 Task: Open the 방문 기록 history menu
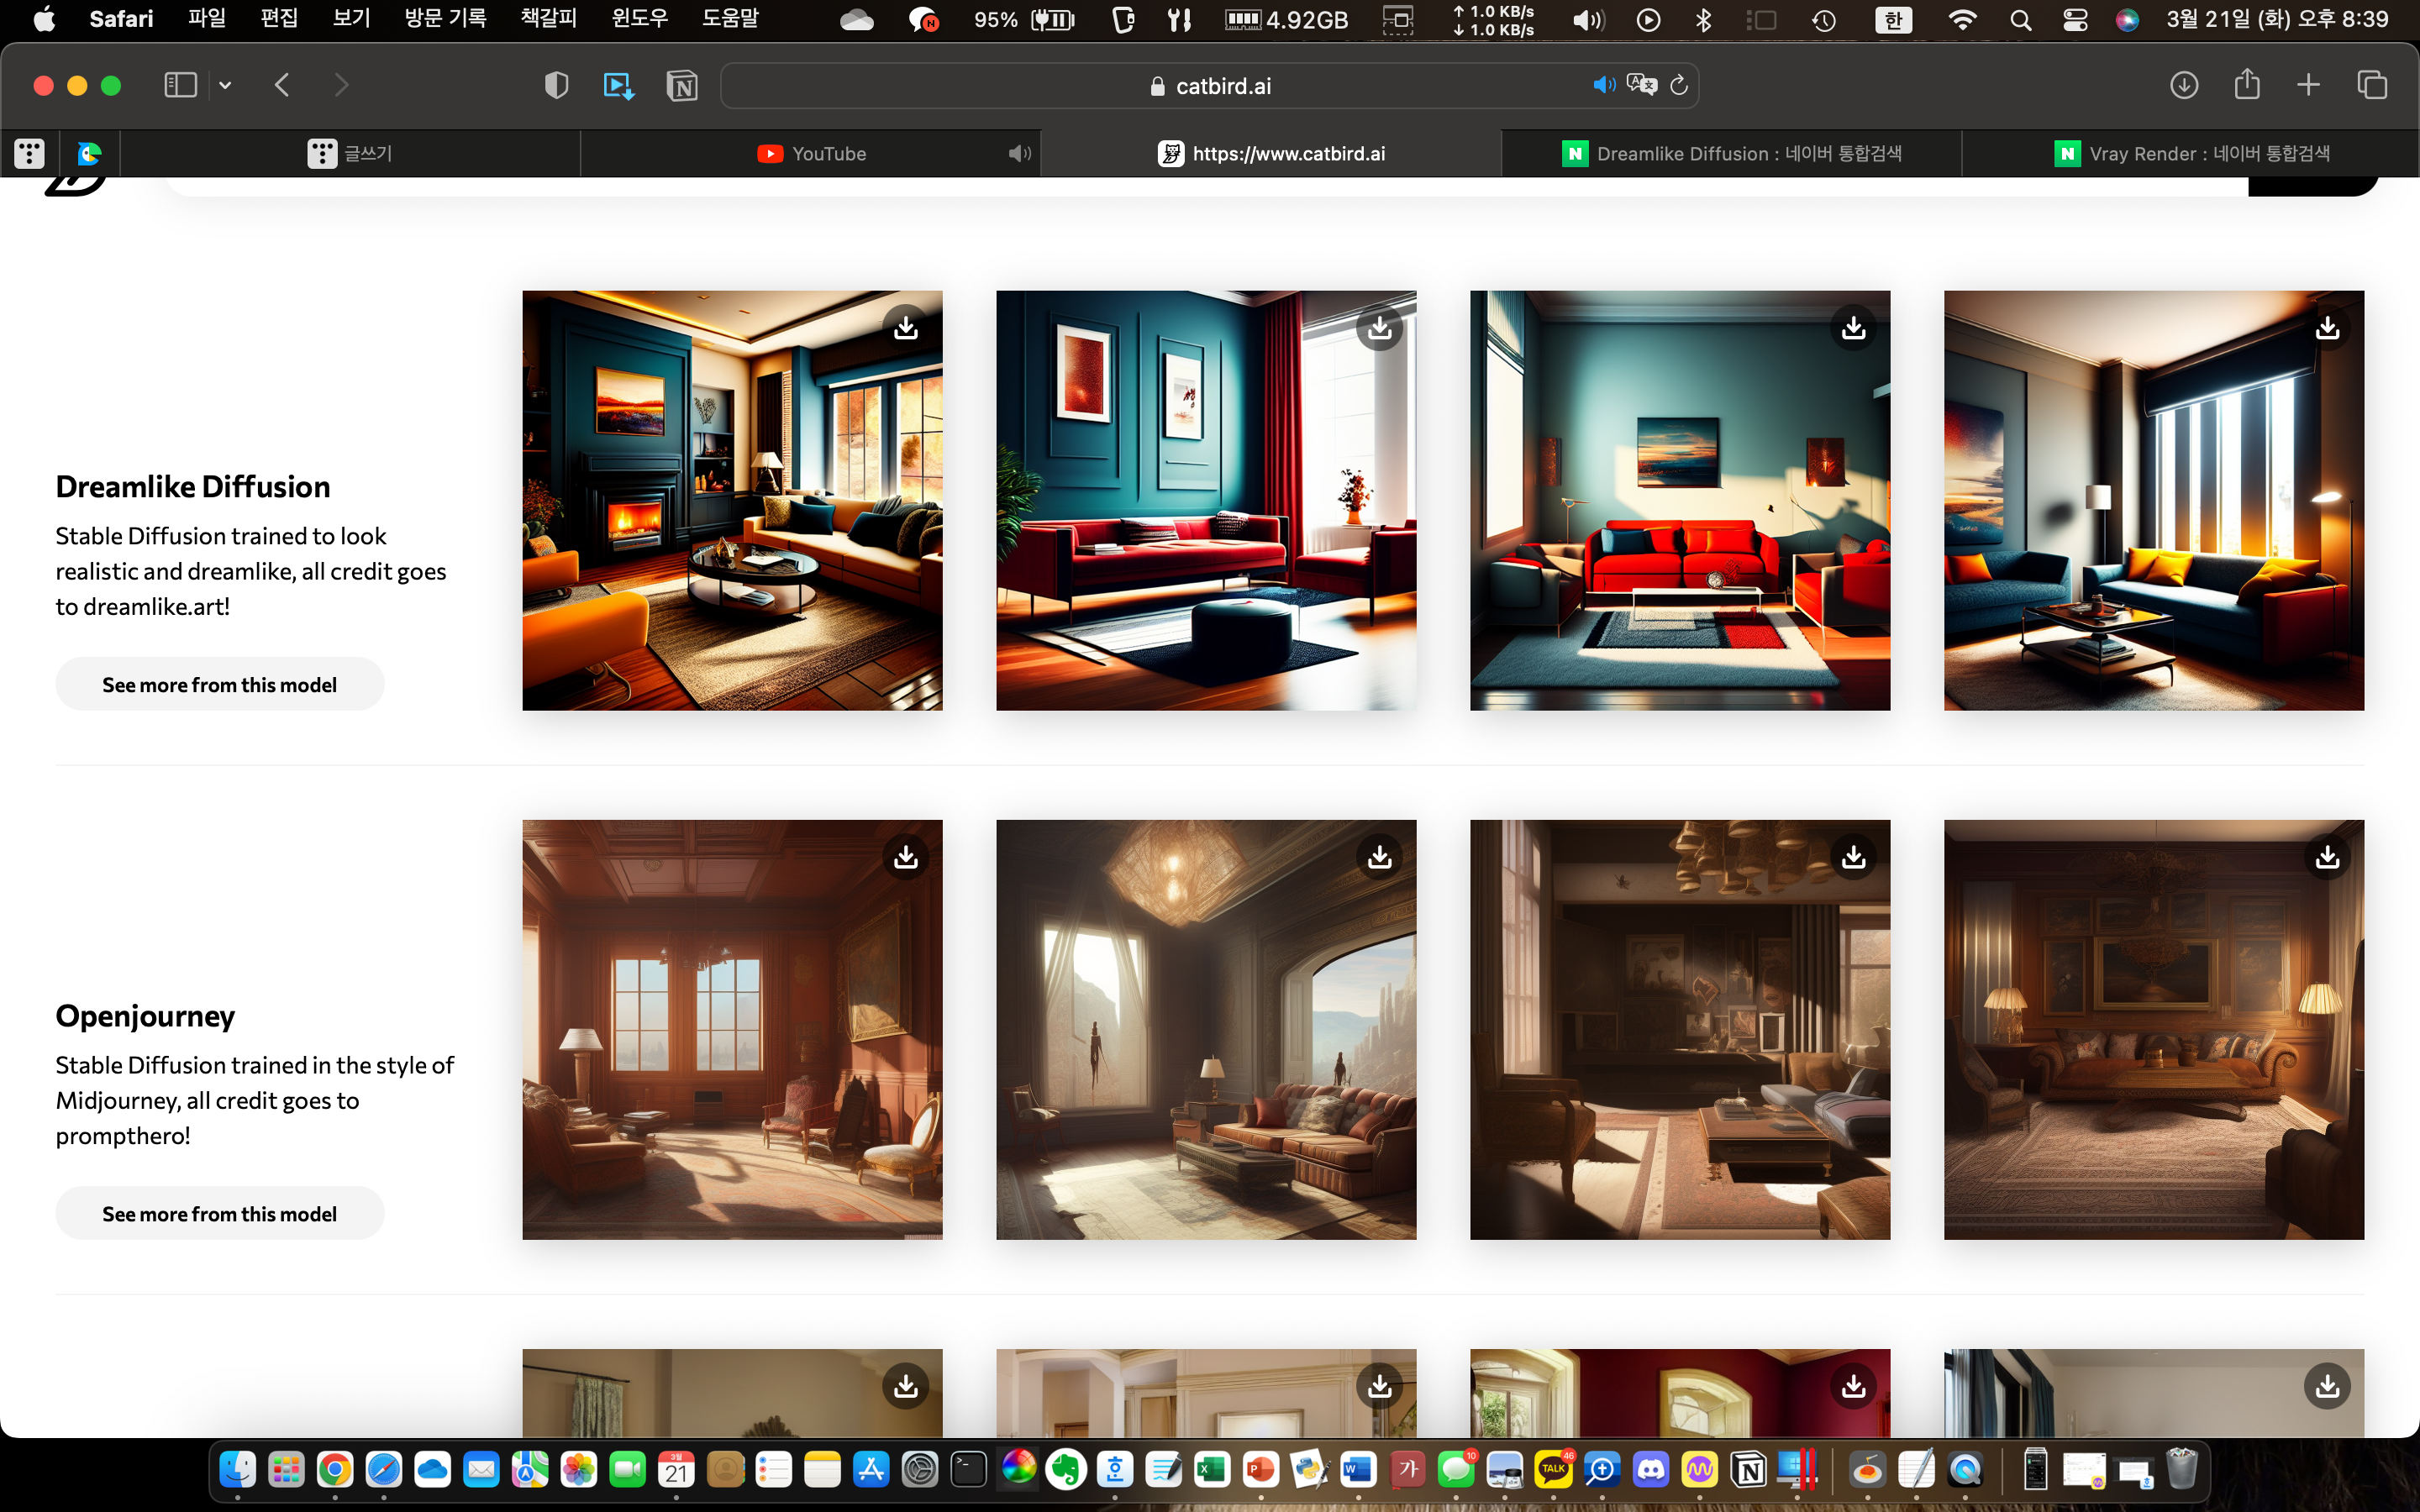pos(445,19)
